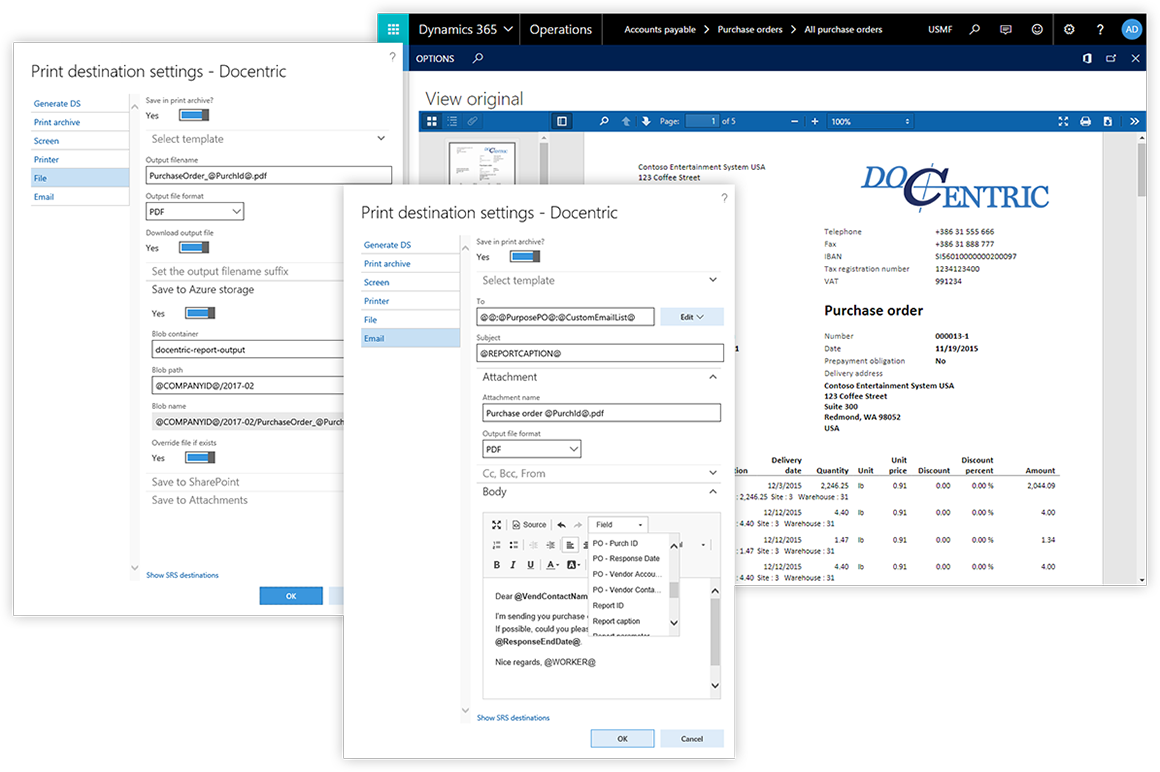Maximize the email body editor
The height and width of the screenshot is (772, 1160).
coord(496,525)
